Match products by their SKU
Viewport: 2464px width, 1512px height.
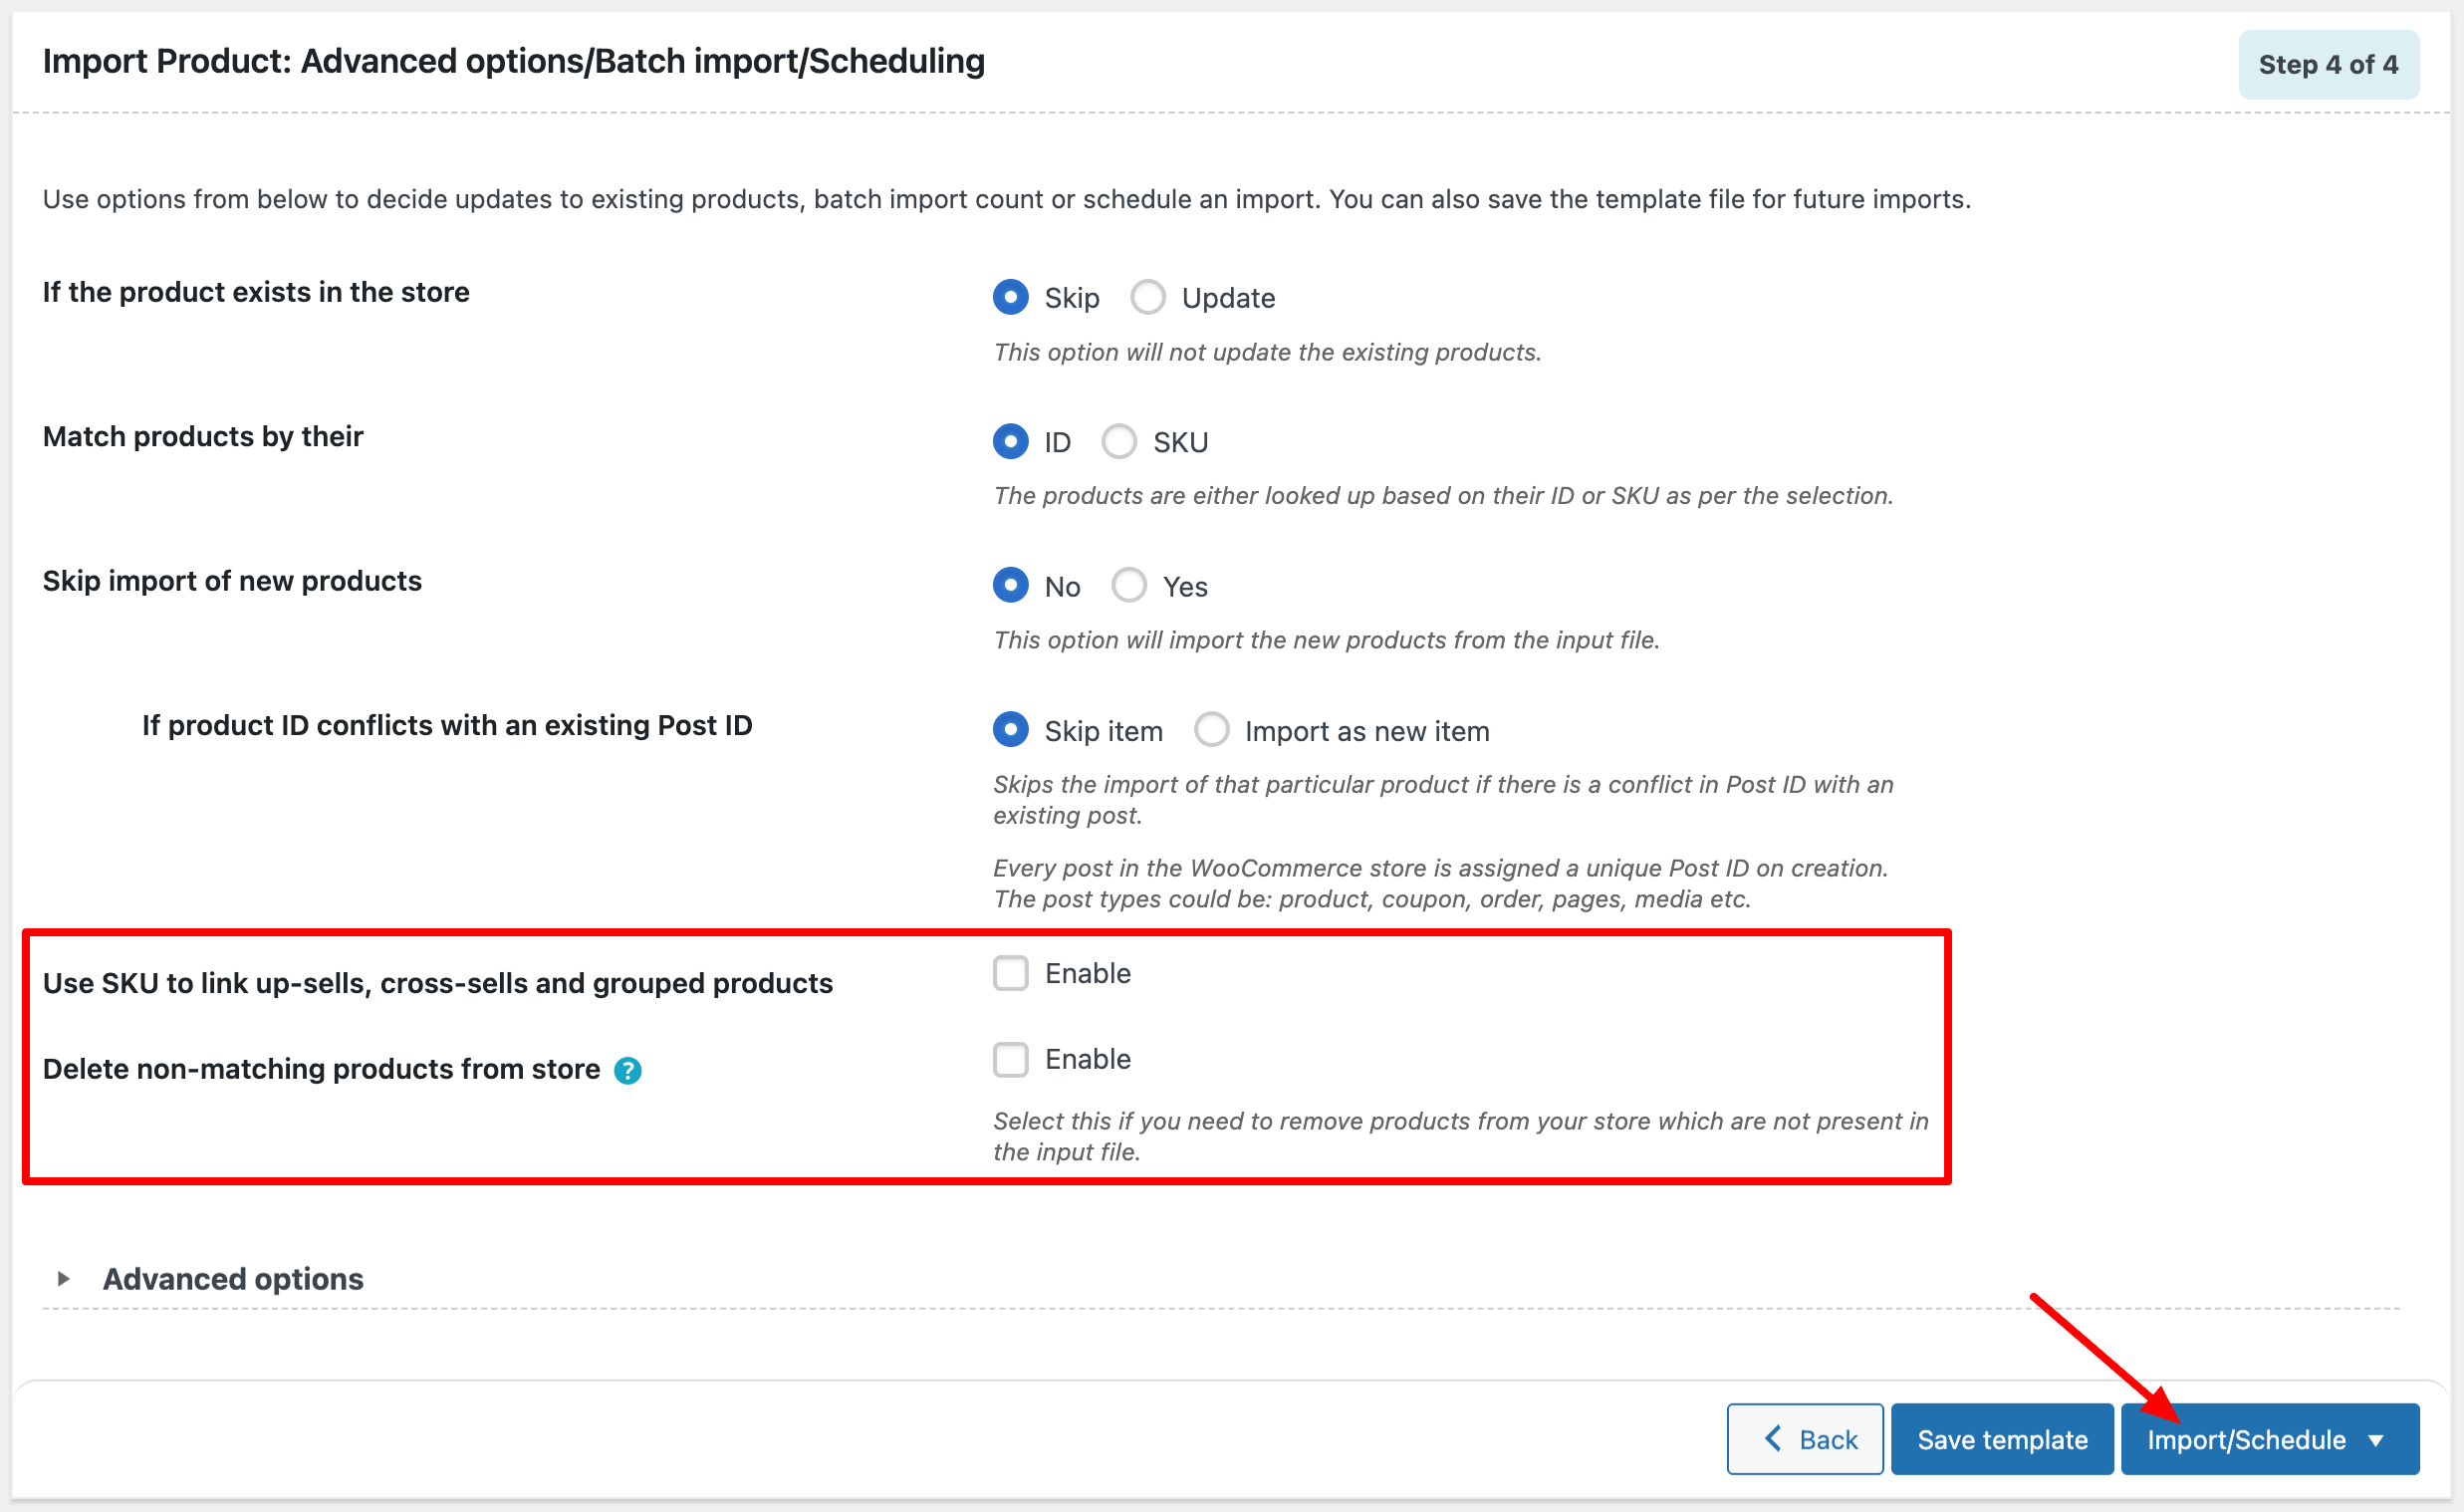[1119, 441]
